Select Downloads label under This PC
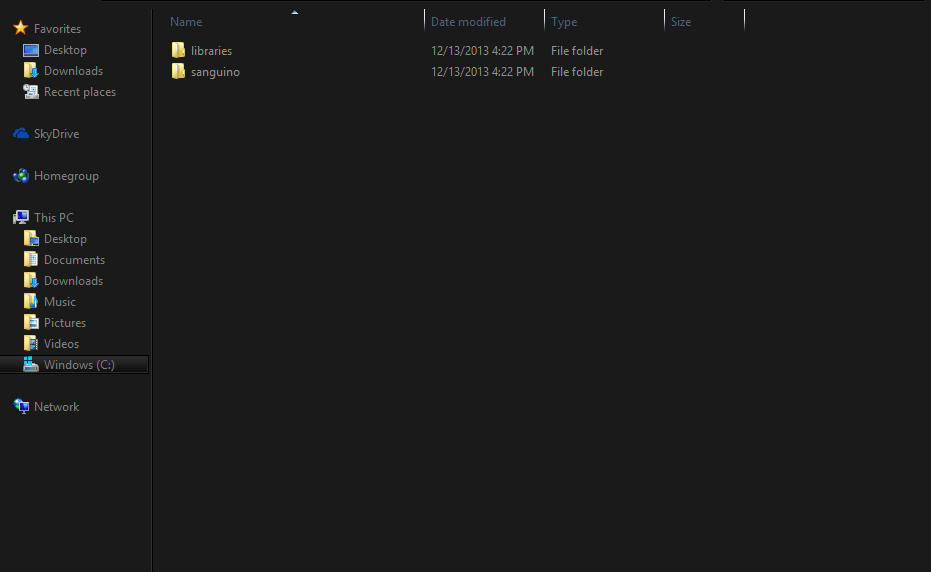 74,281
